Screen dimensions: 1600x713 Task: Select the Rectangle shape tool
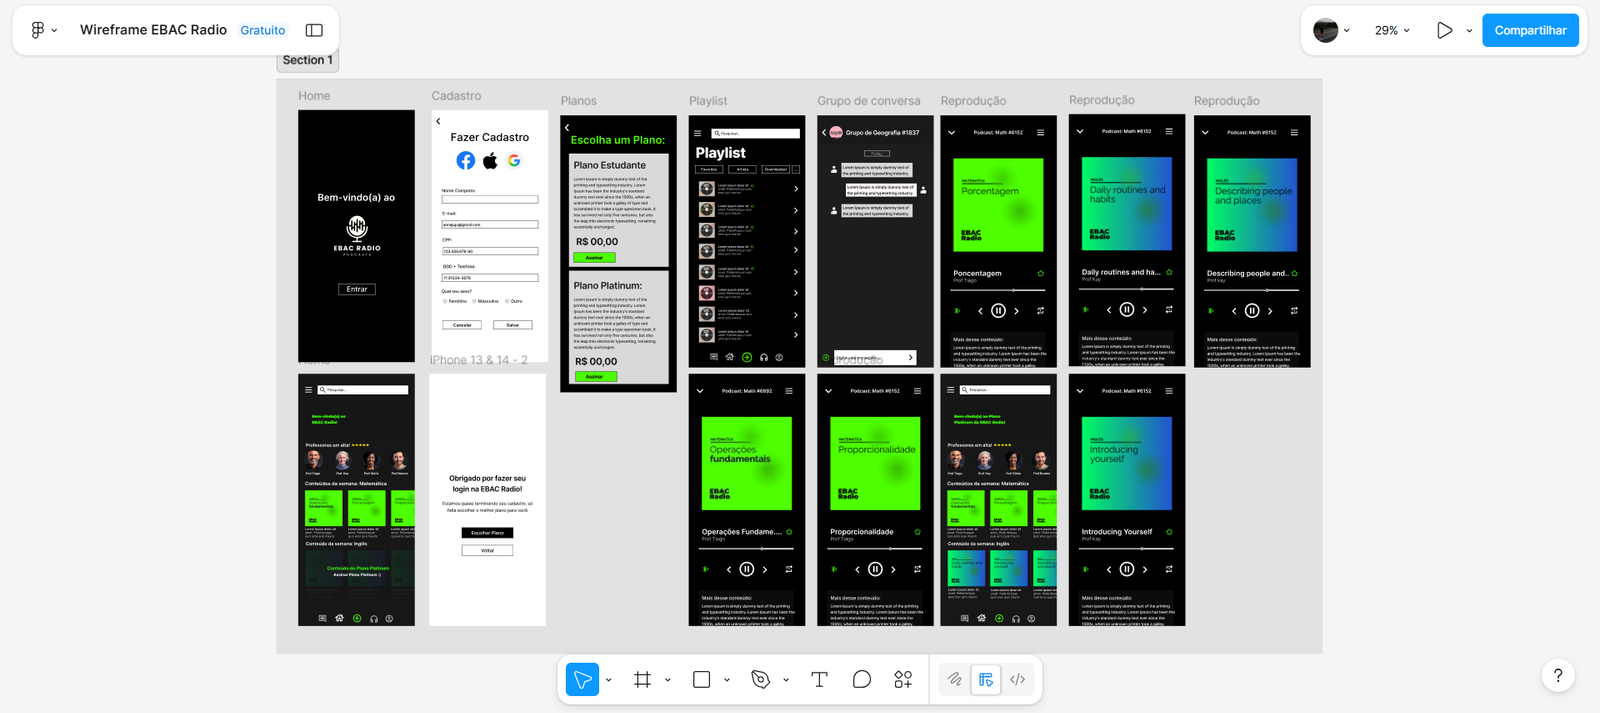(701, 680)
